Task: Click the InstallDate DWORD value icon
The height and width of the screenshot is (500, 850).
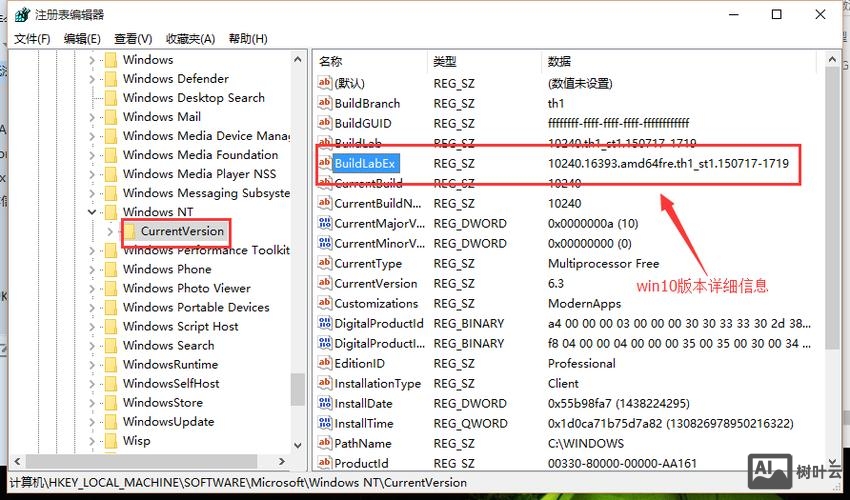Action: pos(325,403)
